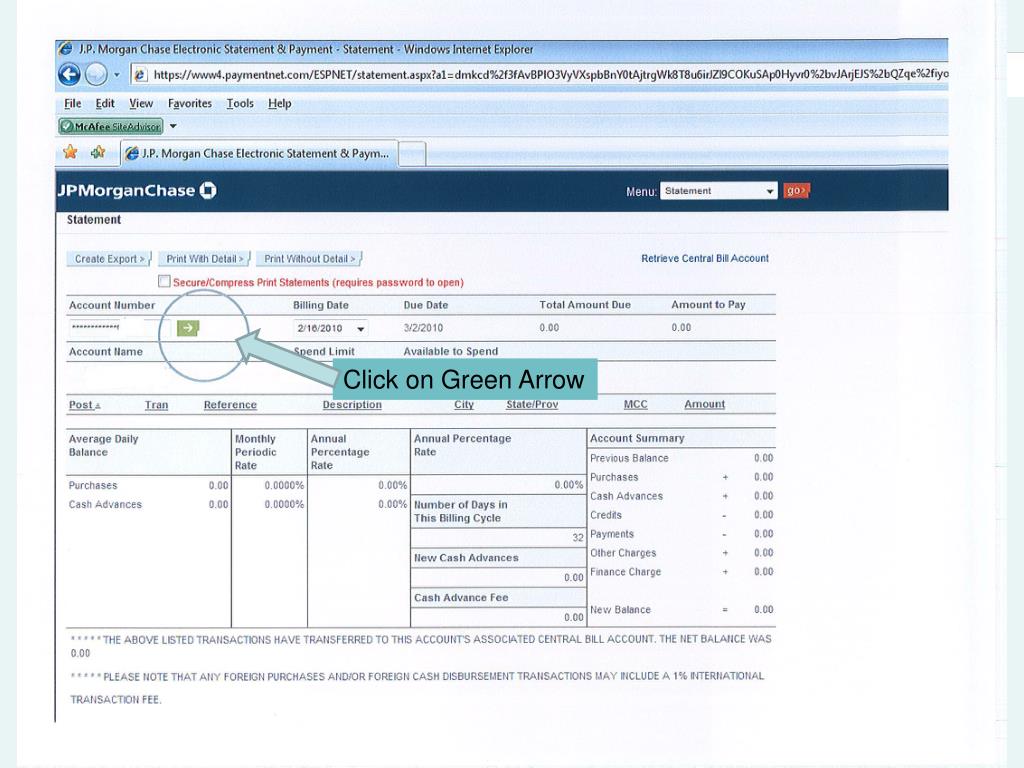Sort transactions by Reference column
The image size is (1024, 768).
click(230, 405)
